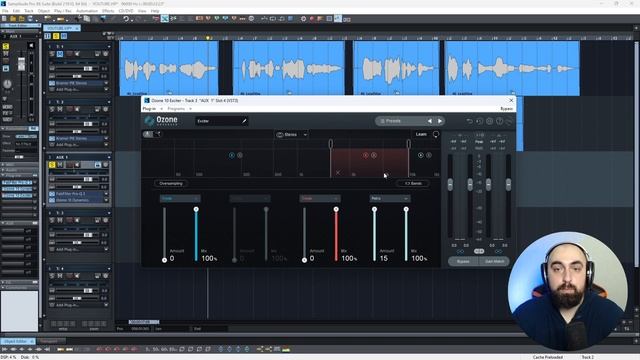Go to next Ozone preset

pos(440,121)
